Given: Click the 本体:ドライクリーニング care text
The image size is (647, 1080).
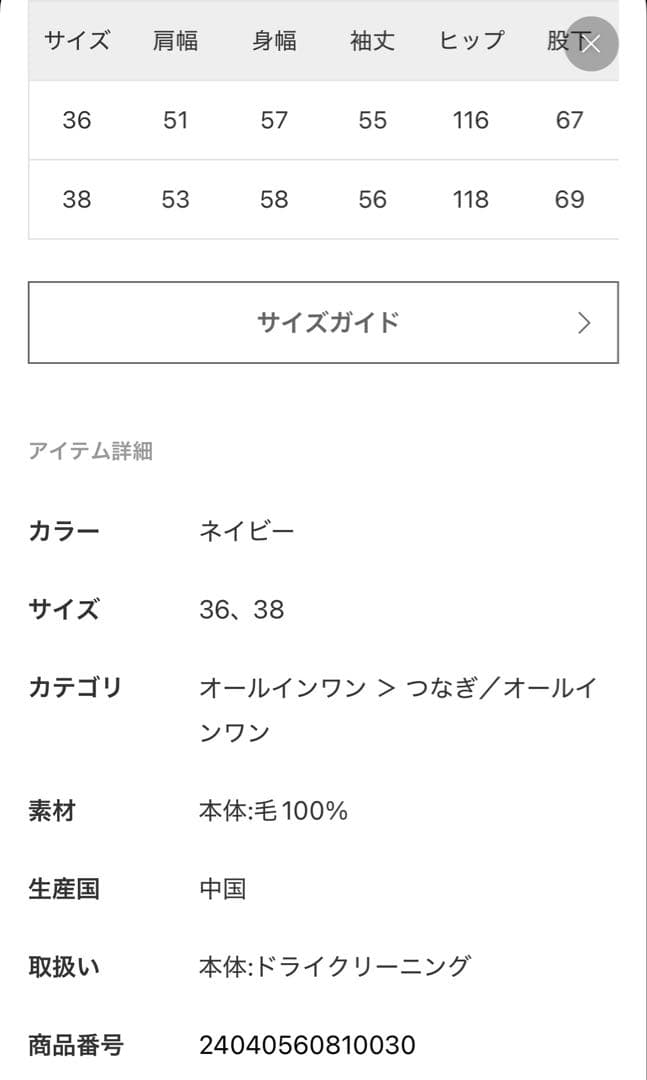Looking at the screenshot, I should [x=334, y=967].
